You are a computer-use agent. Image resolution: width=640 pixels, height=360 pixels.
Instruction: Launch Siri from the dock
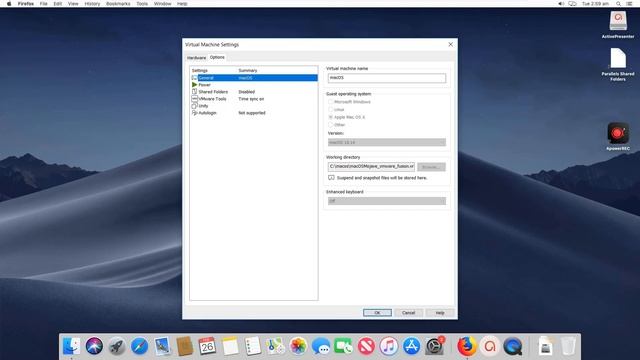click(94, 346)
